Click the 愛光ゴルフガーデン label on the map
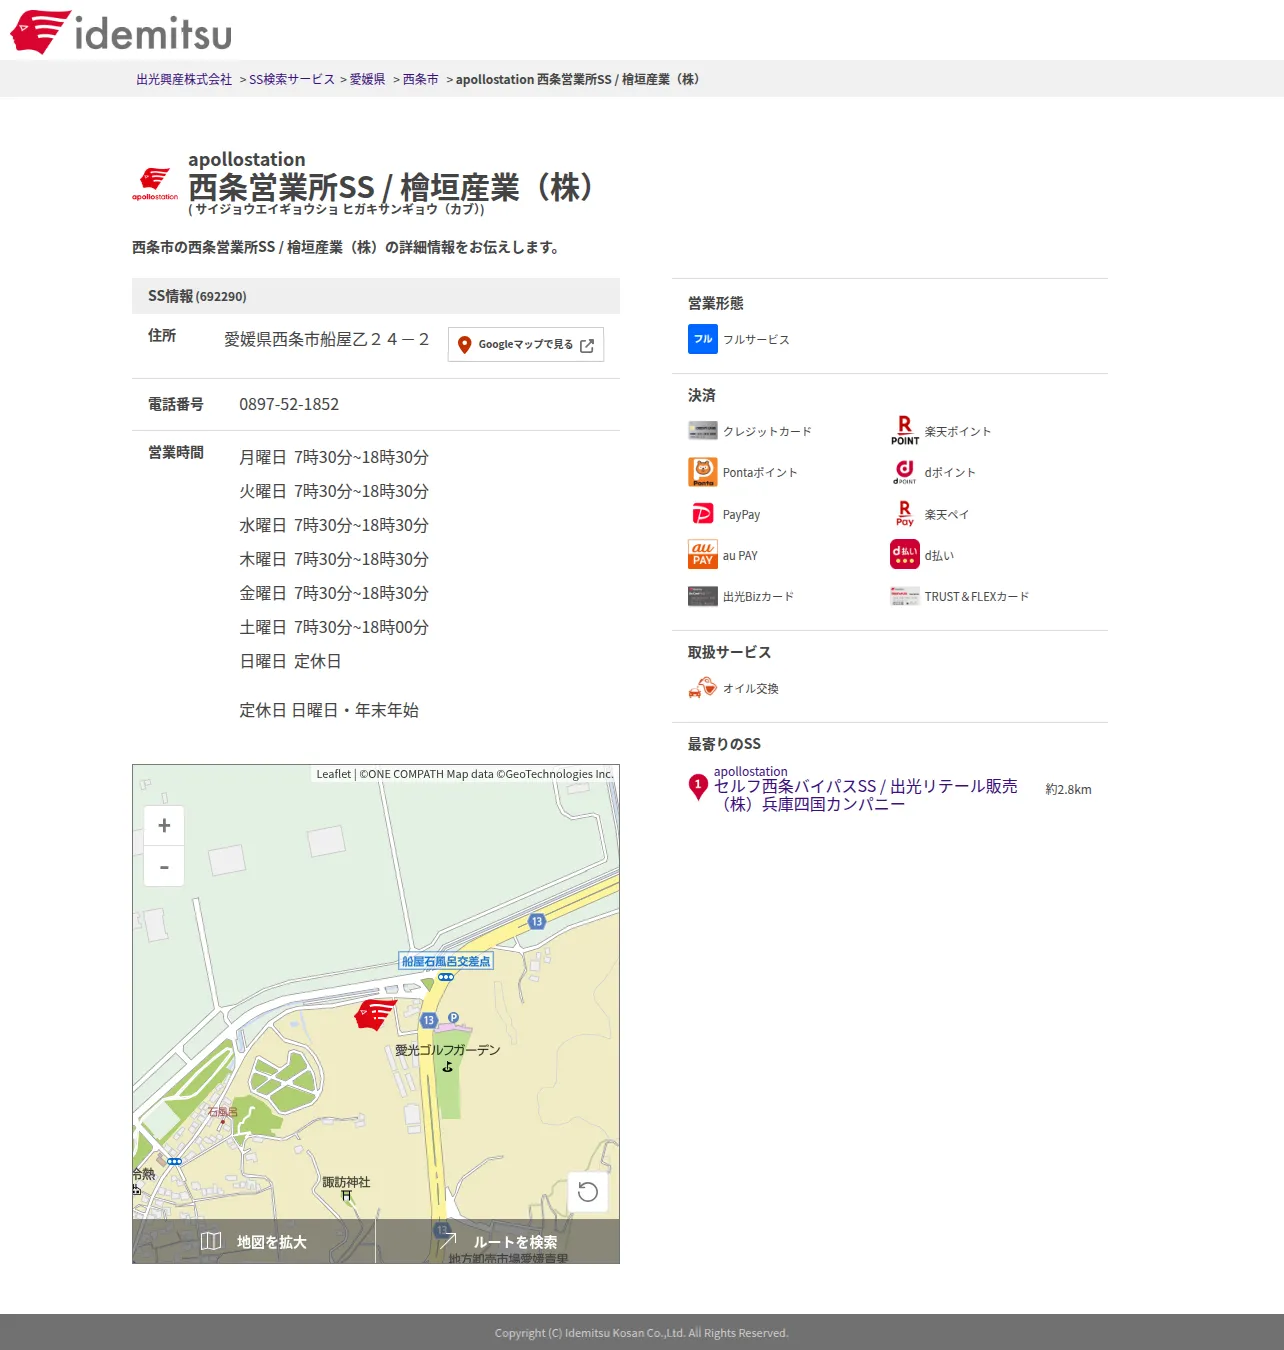Viewport: 1284px width, 1350px height. pos(447,1050)
